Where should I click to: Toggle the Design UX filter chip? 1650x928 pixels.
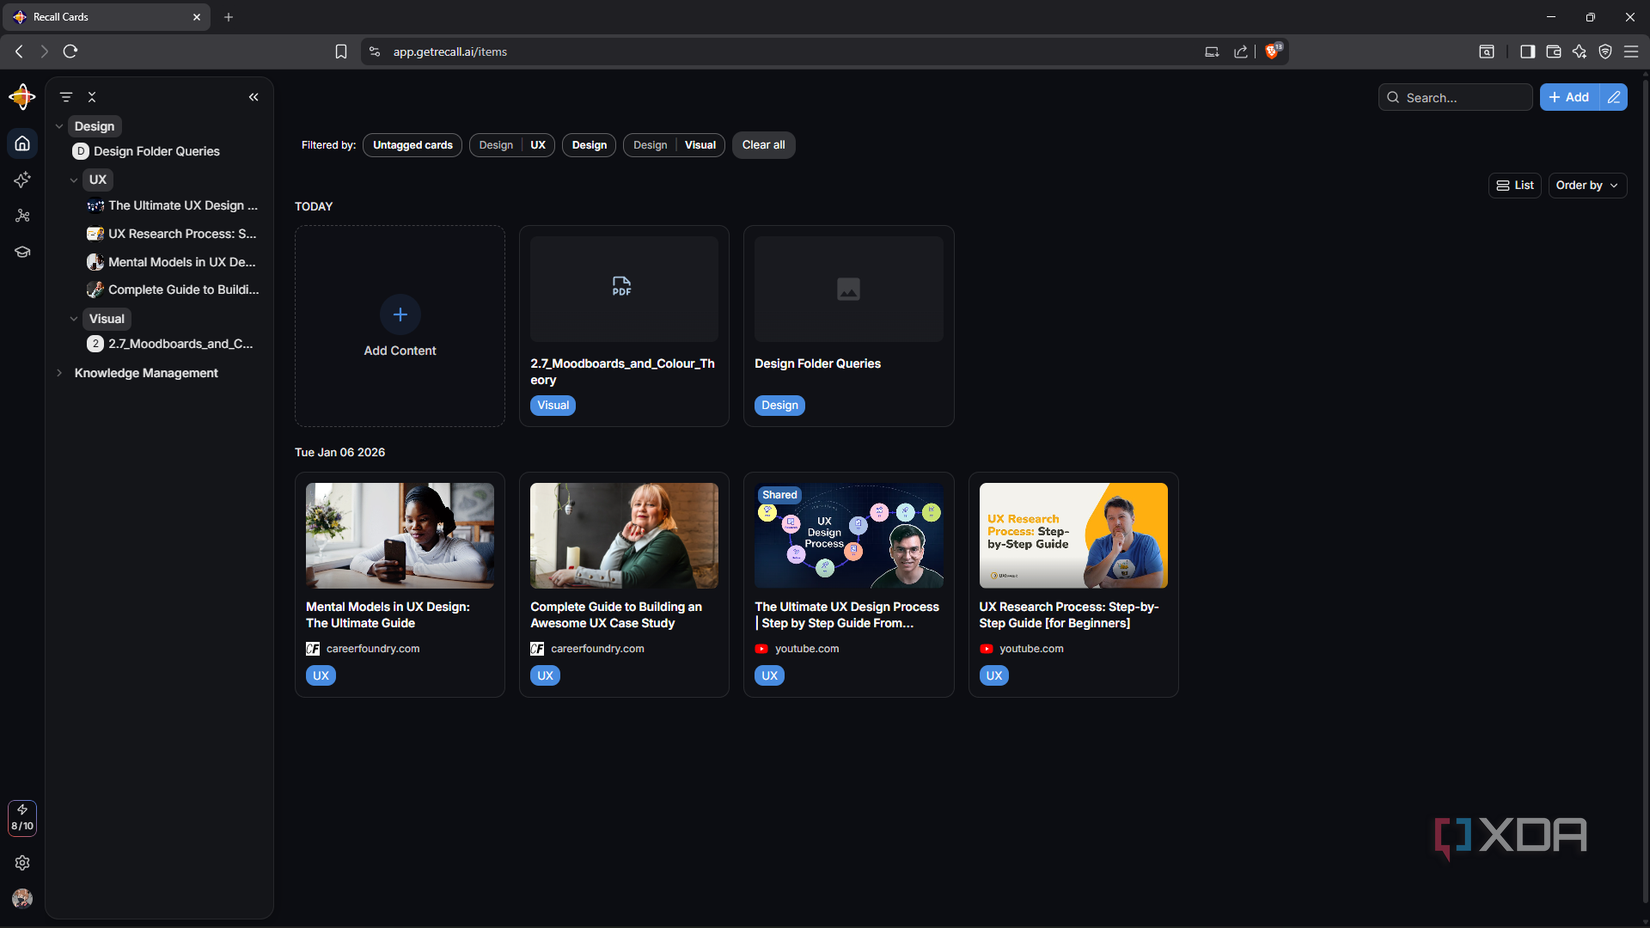pyautogui.click(x=512, y=145)
